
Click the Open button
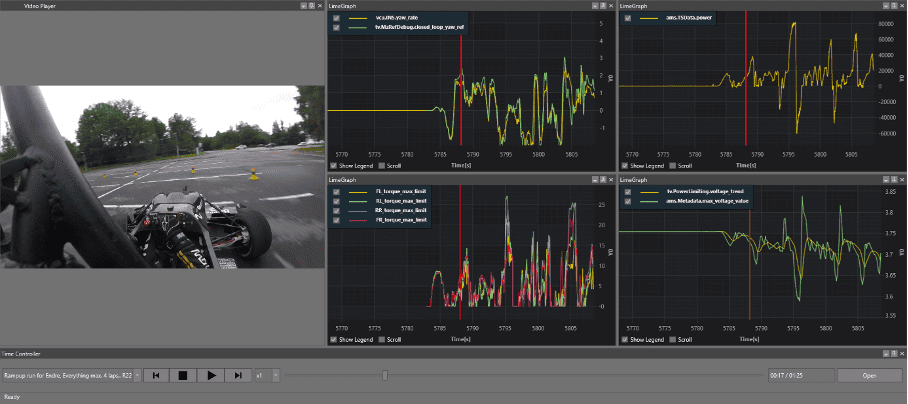868,375
